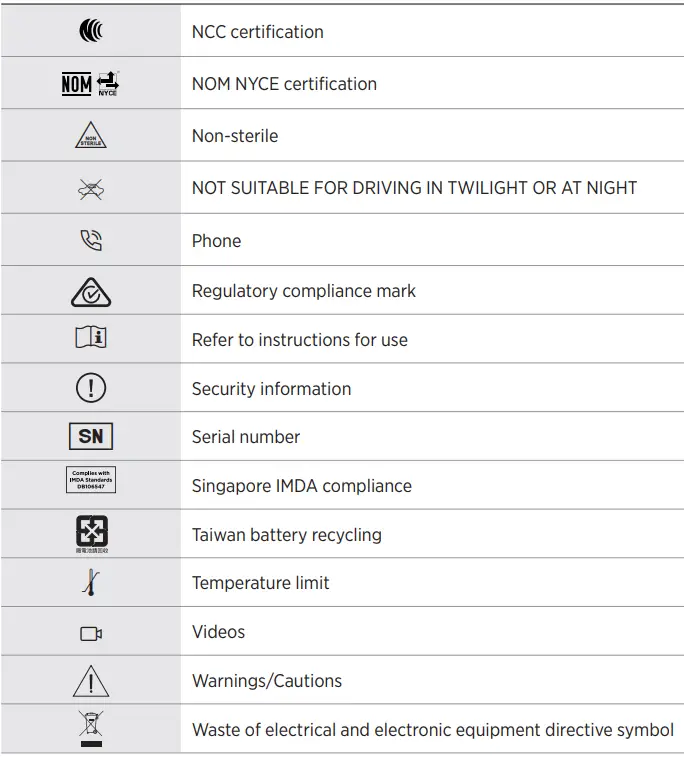Screen dimensions: 684x757
Task: Click the "Serial number" text label
Action: click(245, 437)
